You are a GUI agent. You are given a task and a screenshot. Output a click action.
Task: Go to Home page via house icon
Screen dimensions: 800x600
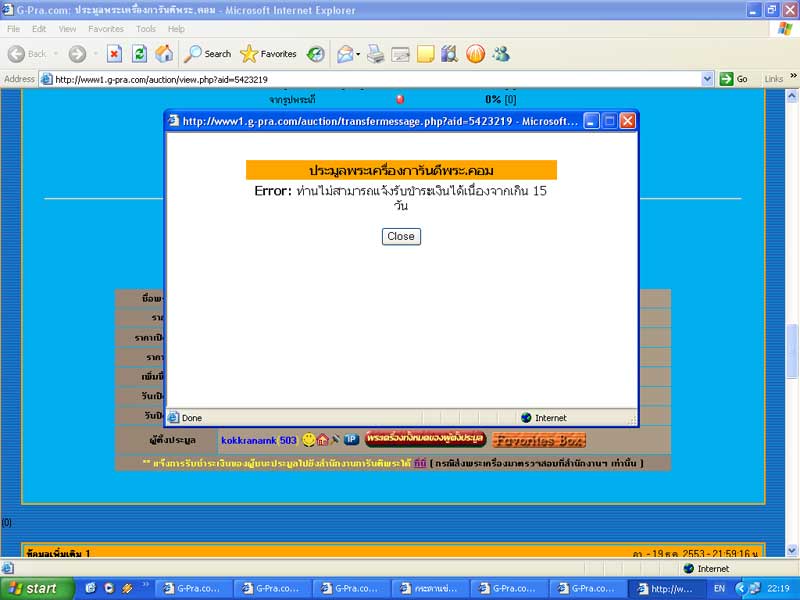pos(163,54)
